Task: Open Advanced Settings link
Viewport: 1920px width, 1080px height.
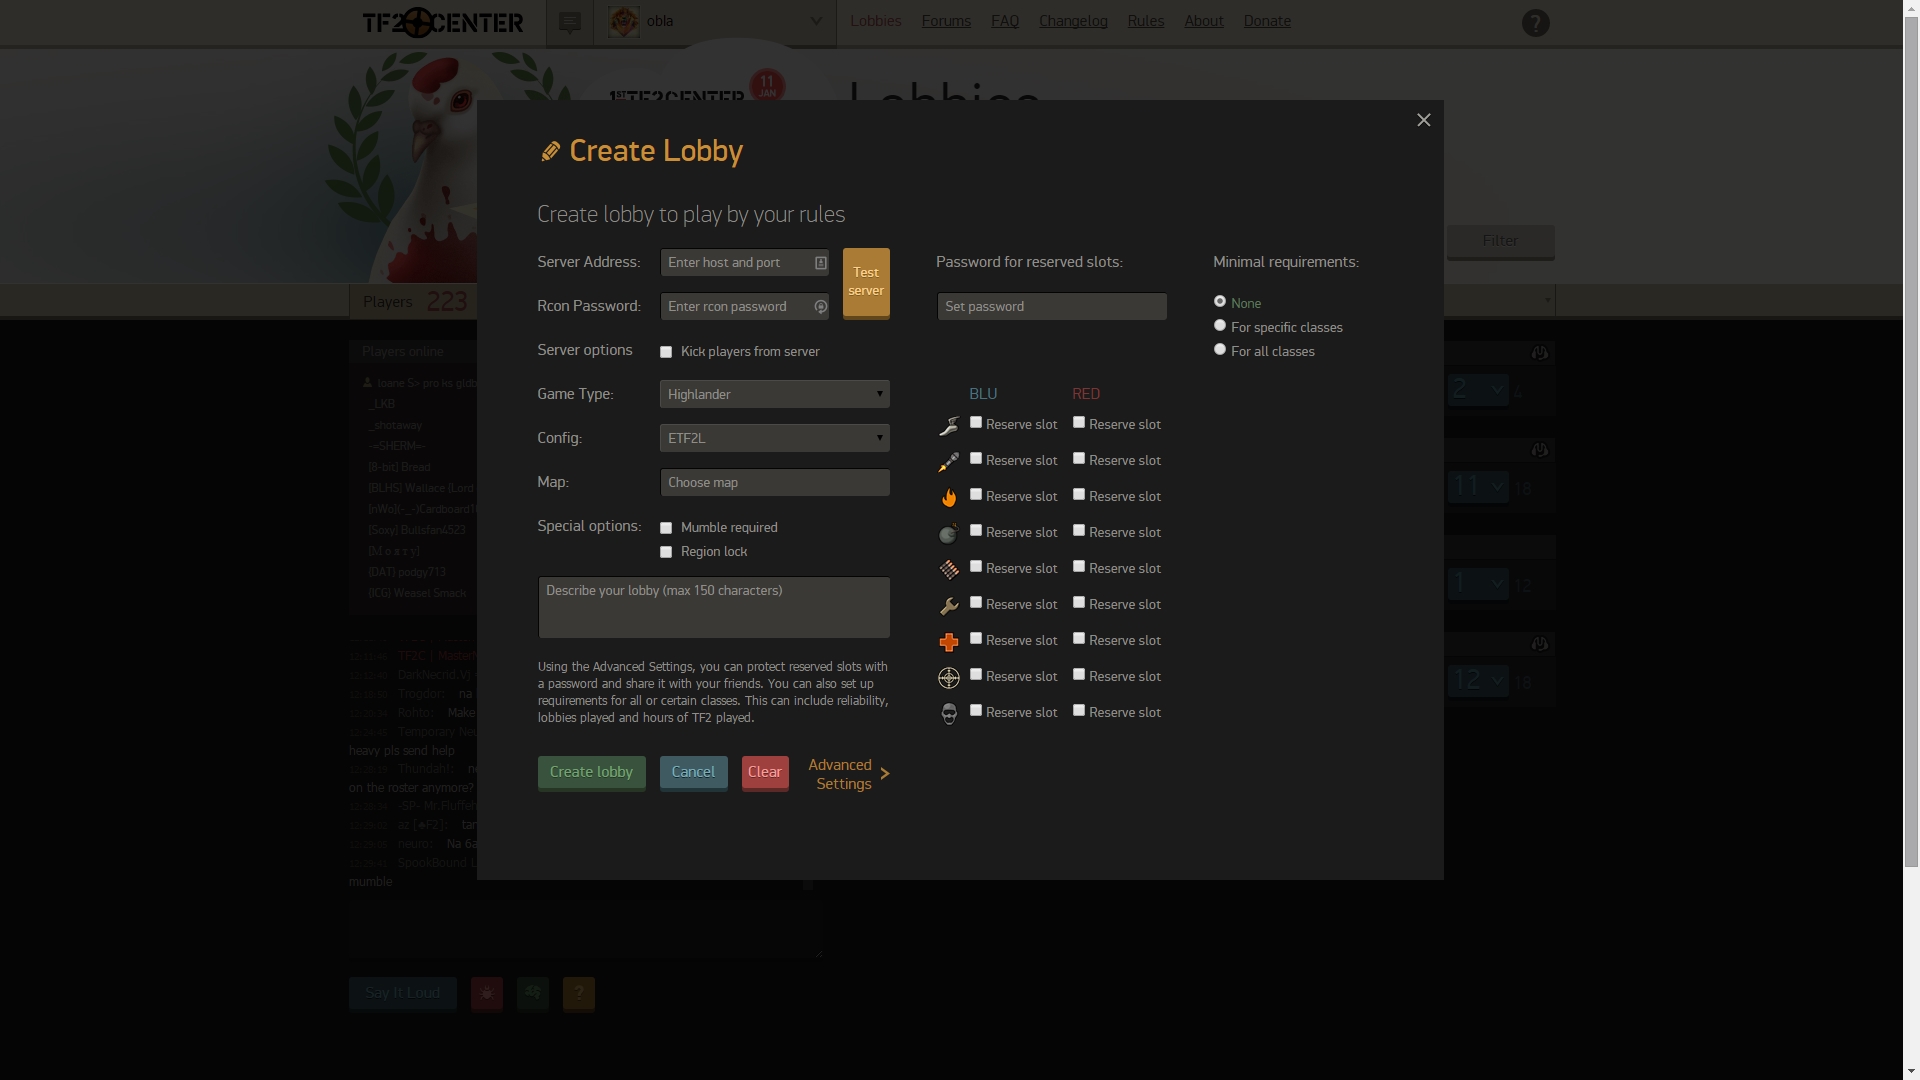Action: [840, 775]
